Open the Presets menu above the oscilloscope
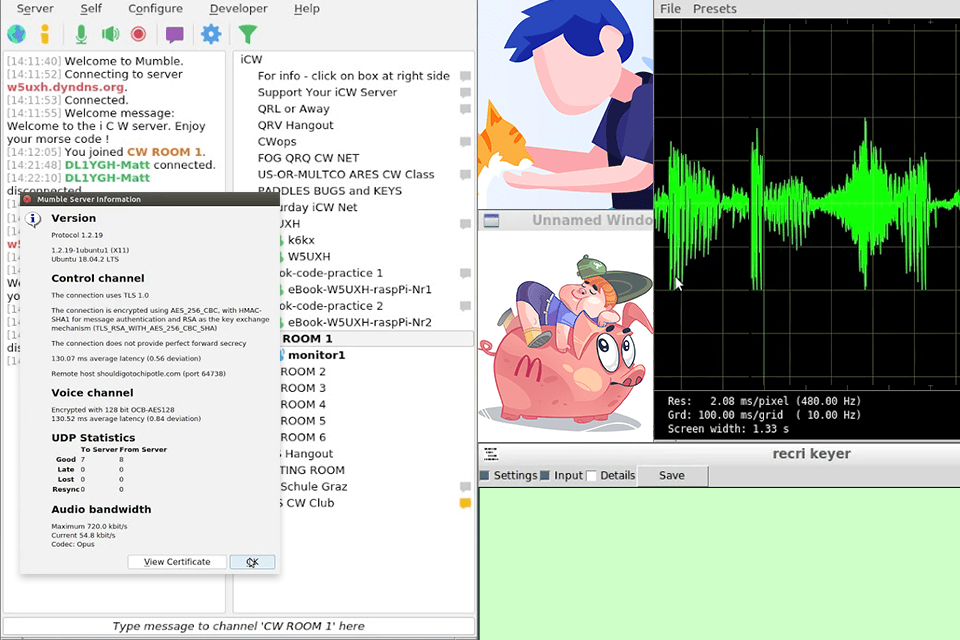 tap(716, 8)
